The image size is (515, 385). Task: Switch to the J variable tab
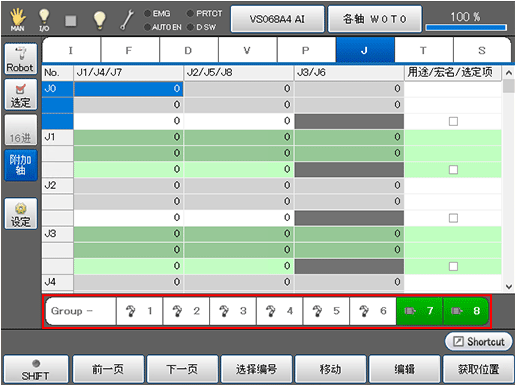365,50
